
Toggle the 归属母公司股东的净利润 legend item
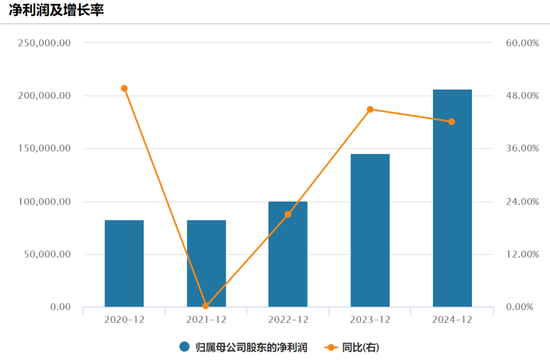click(243, 347)
